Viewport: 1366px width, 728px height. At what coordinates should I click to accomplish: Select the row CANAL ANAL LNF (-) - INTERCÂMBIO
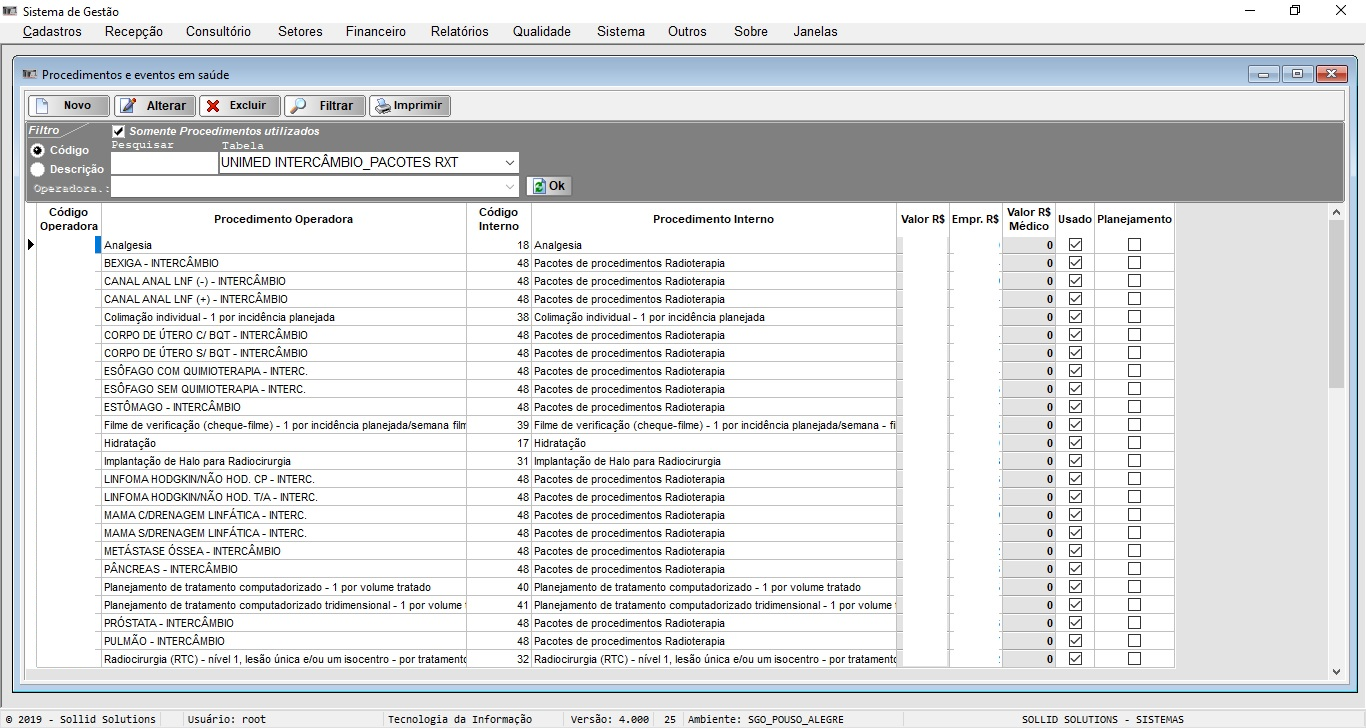click(x=606, y=281)
